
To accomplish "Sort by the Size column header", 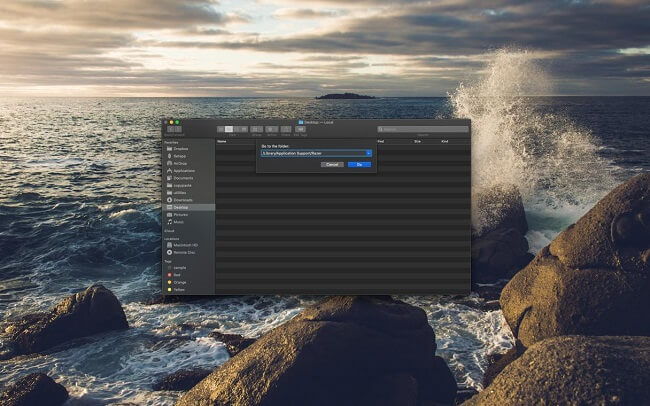I will pyautogui.click(x=417, y=141).
